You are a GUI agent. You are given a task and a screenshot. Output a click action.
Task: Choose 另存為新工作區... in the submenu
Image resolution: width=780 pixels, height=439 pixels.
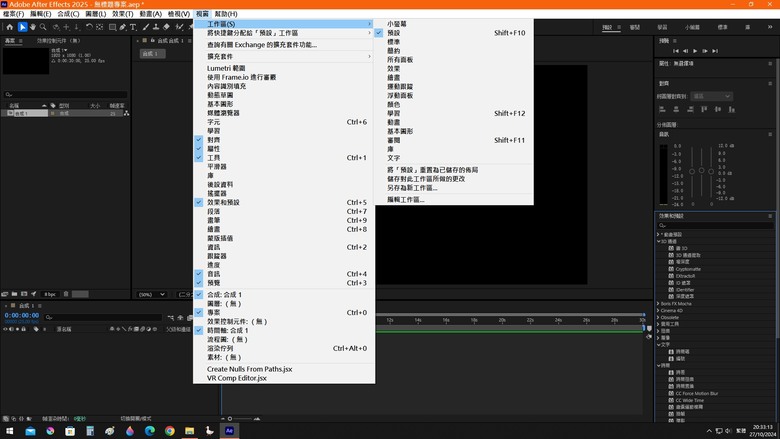[x=454, y=188]
